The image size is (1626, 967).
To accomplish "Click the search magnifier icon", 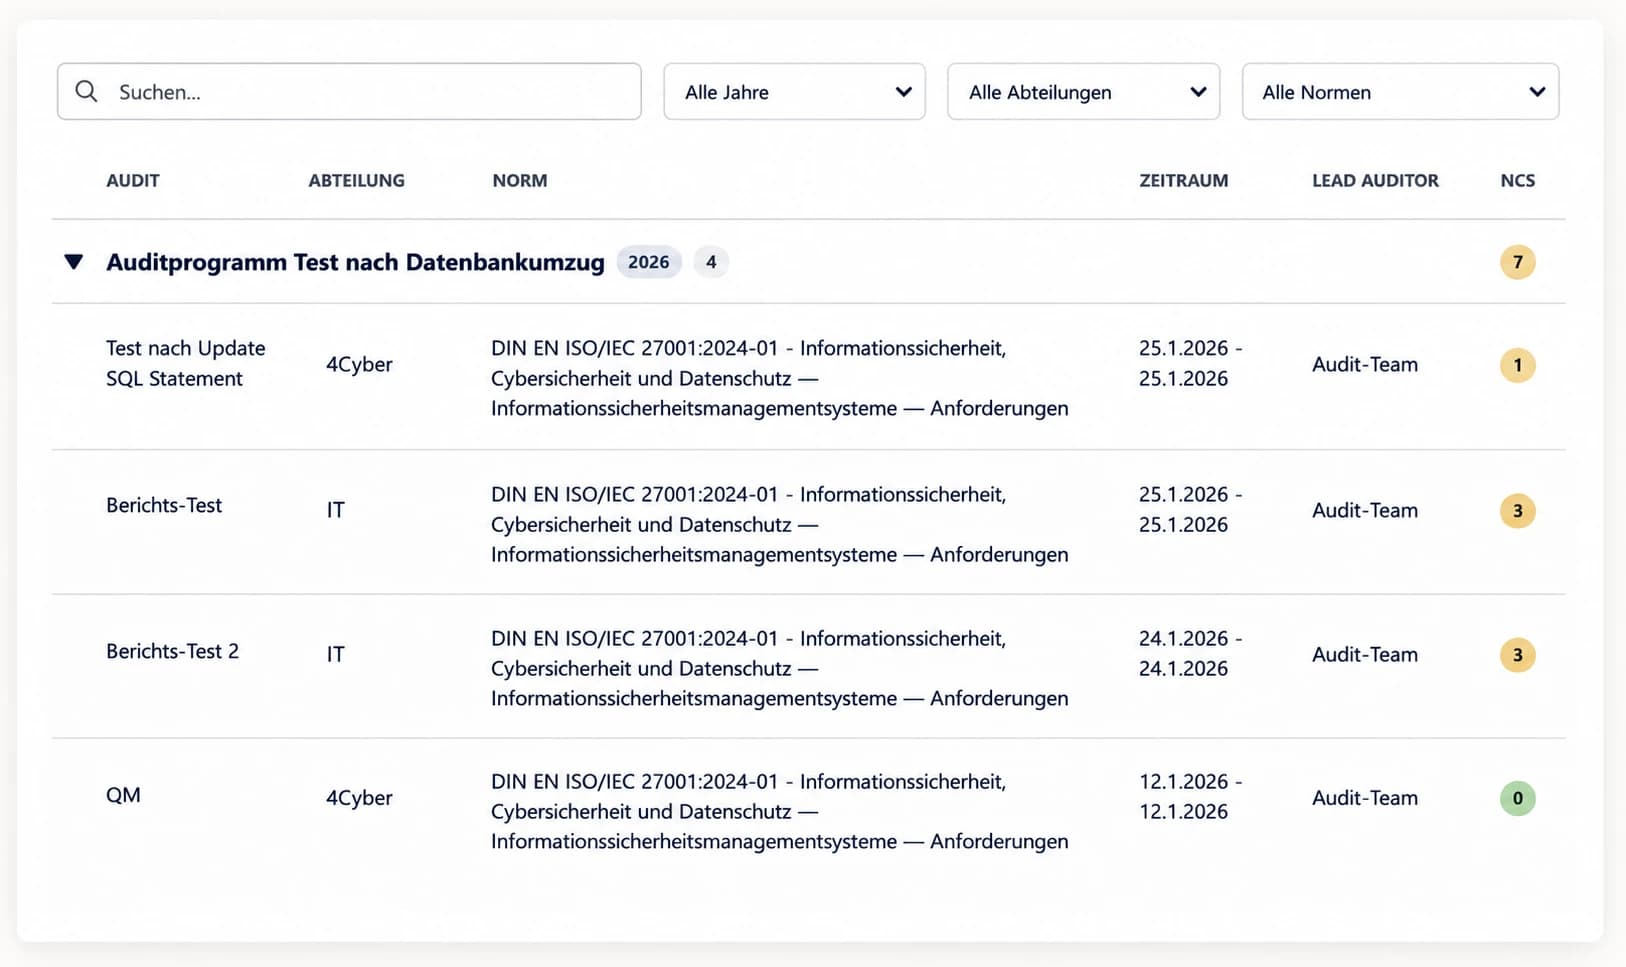I will (x=87, y=92).
